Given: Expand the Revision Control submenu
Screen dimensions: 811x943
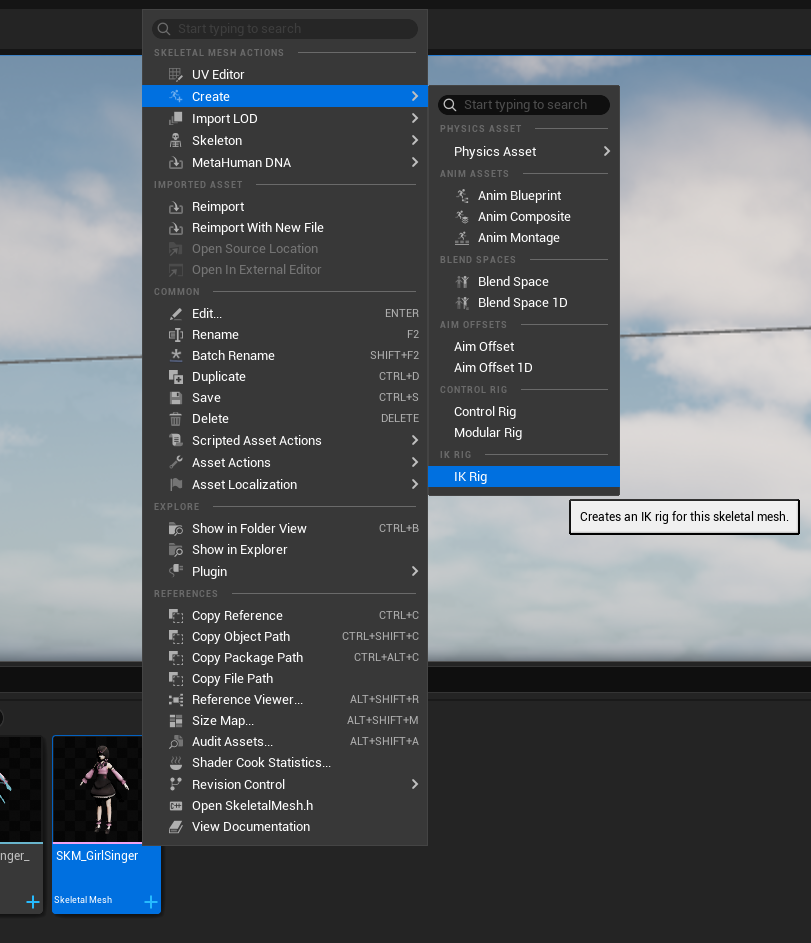Looking at the screenshot, I should tap(414, 785).
